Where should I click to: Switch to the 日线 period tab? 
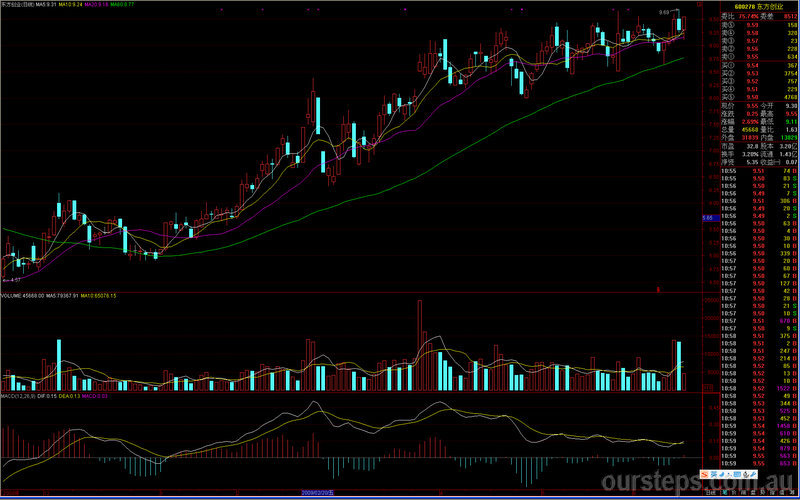point(711,493)
